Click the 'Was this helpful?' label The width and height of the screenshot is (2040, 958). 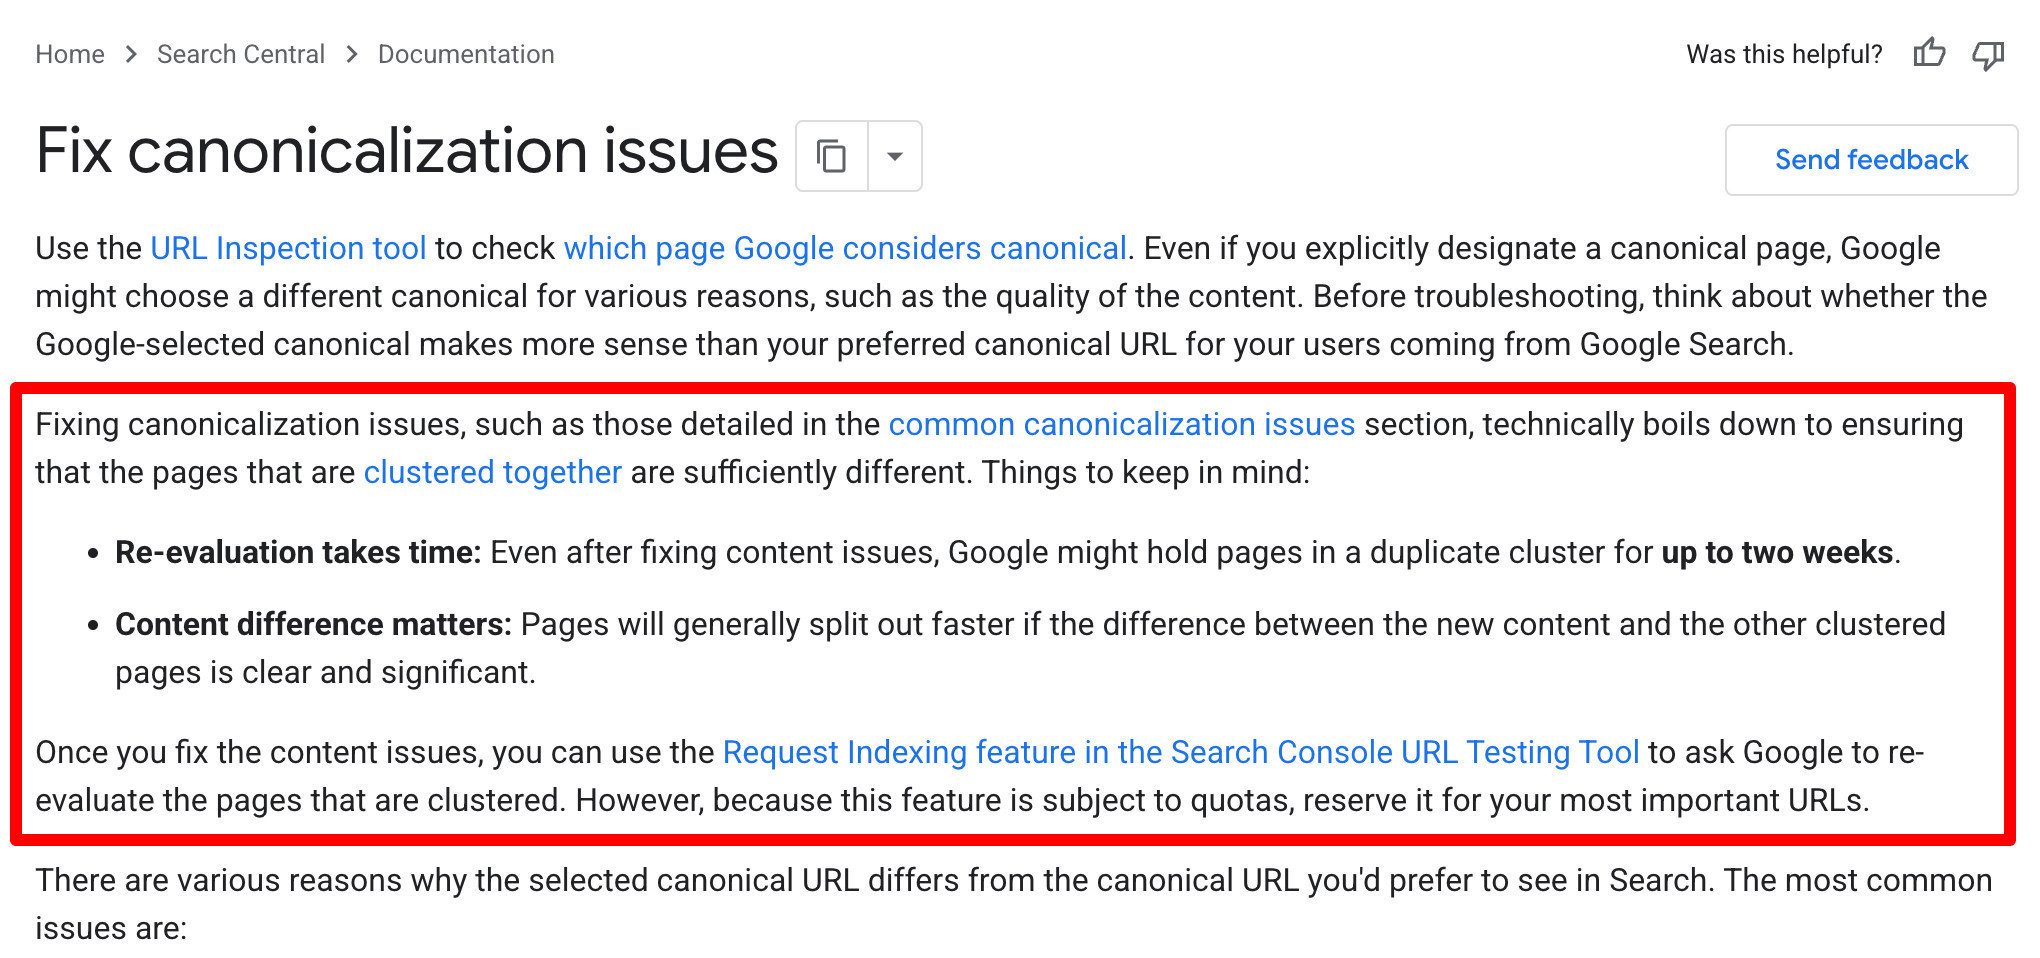[x=1784, y=54]
